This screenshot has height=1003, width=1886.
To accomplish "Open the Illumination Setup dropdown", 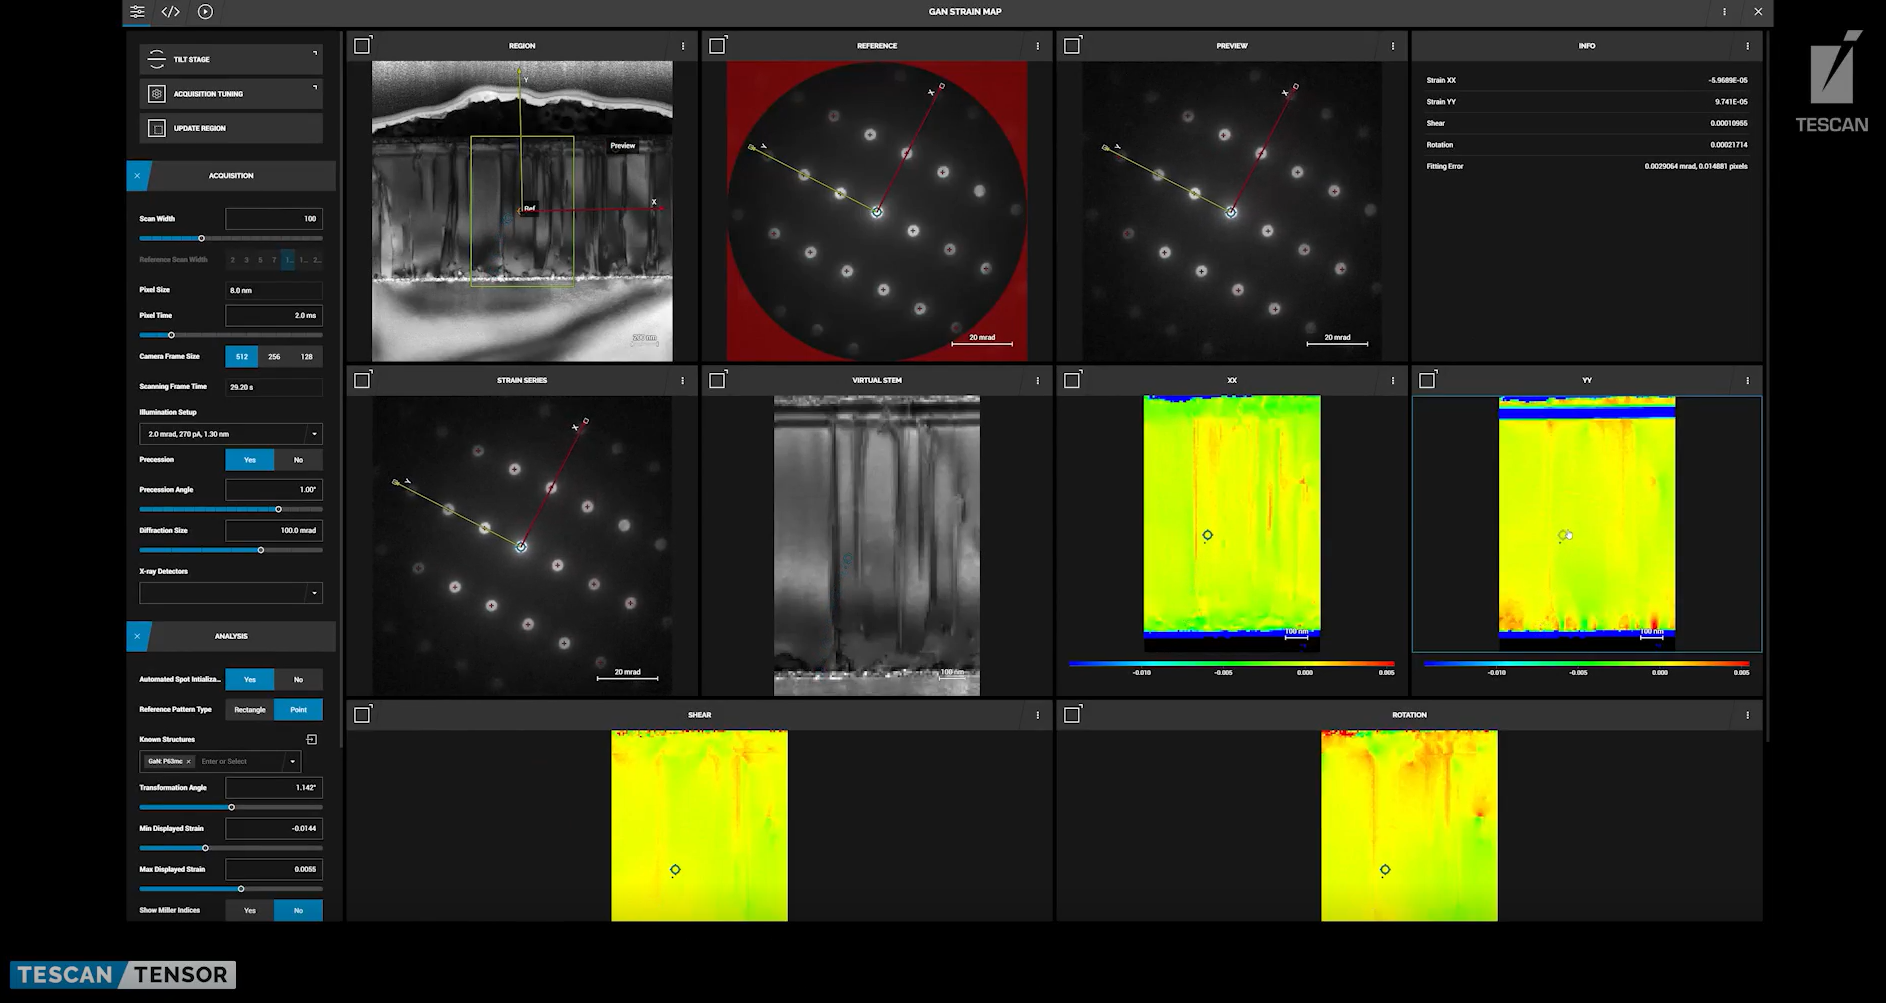I will (x=313, y=434).
